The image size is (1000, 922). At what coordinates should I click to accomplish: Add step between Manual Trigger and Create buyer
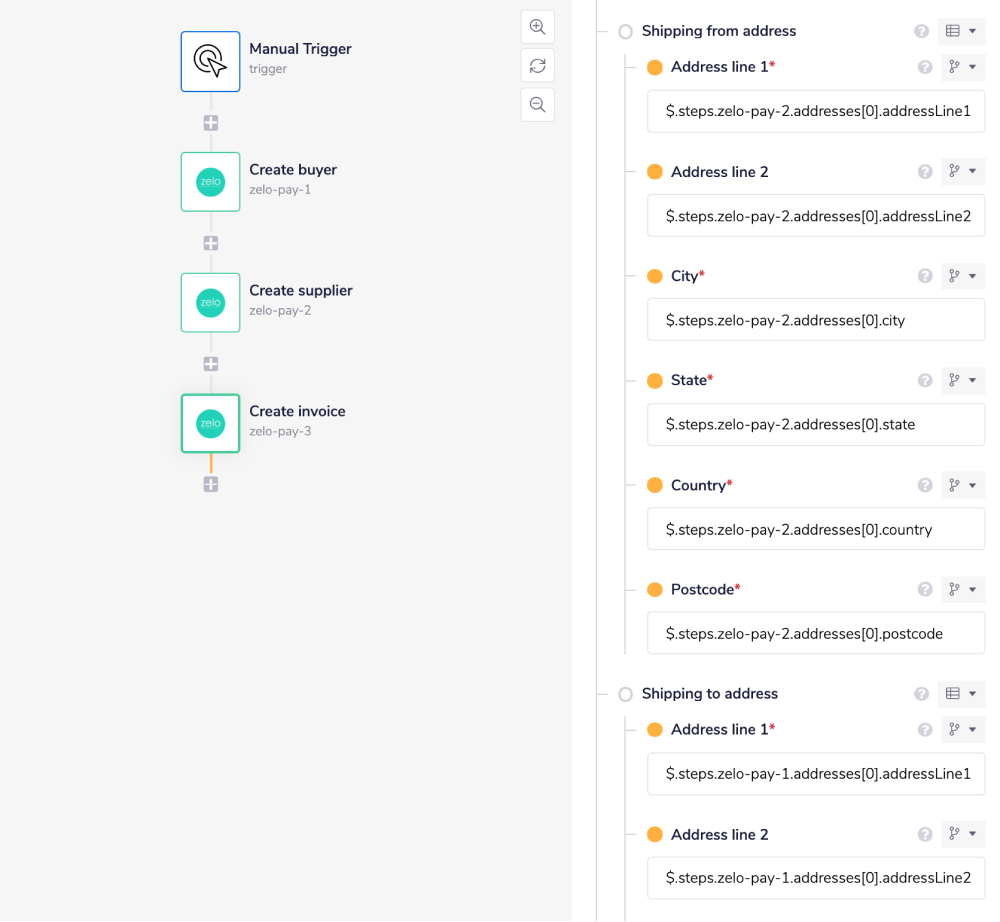point(211,123)
